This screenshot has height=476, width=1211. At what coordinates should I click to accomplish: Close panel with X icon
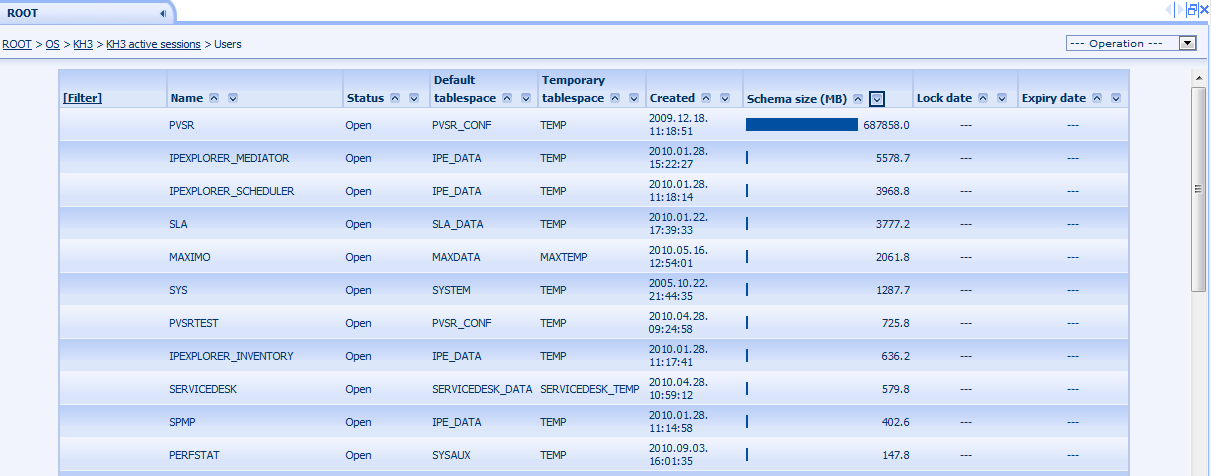coord(1204,9)
